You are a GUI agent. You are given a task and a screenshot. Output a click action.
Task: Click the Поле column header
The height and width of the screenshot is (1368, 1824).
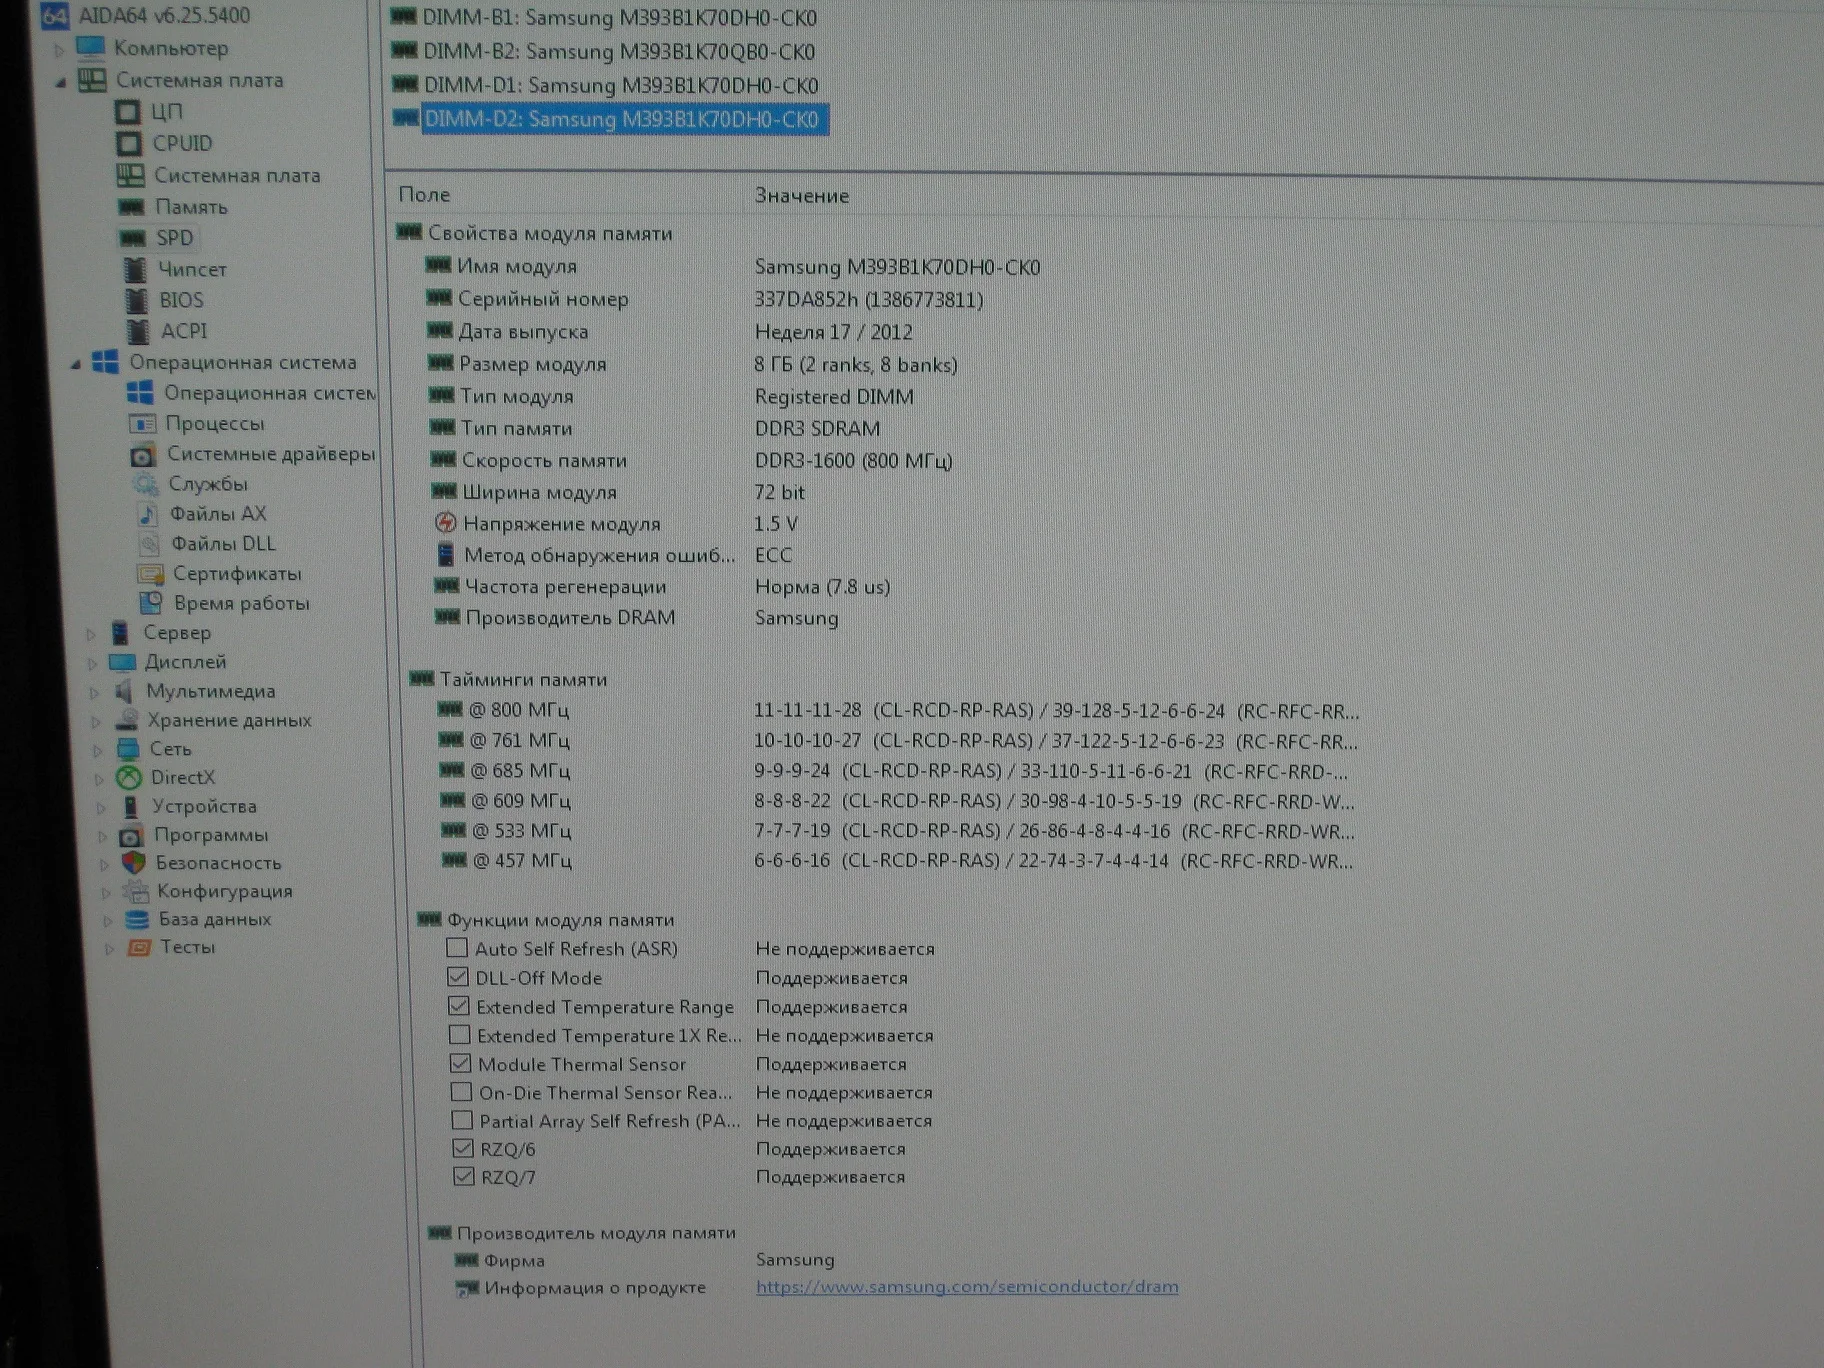(424, 195)
